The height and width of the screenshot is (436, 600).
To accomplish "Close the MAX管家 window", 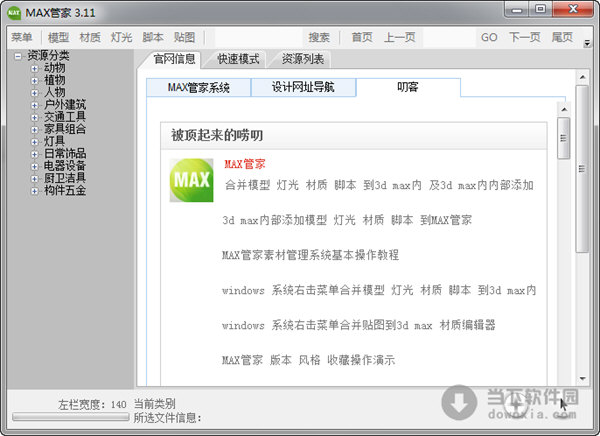I will click(573, 10).
